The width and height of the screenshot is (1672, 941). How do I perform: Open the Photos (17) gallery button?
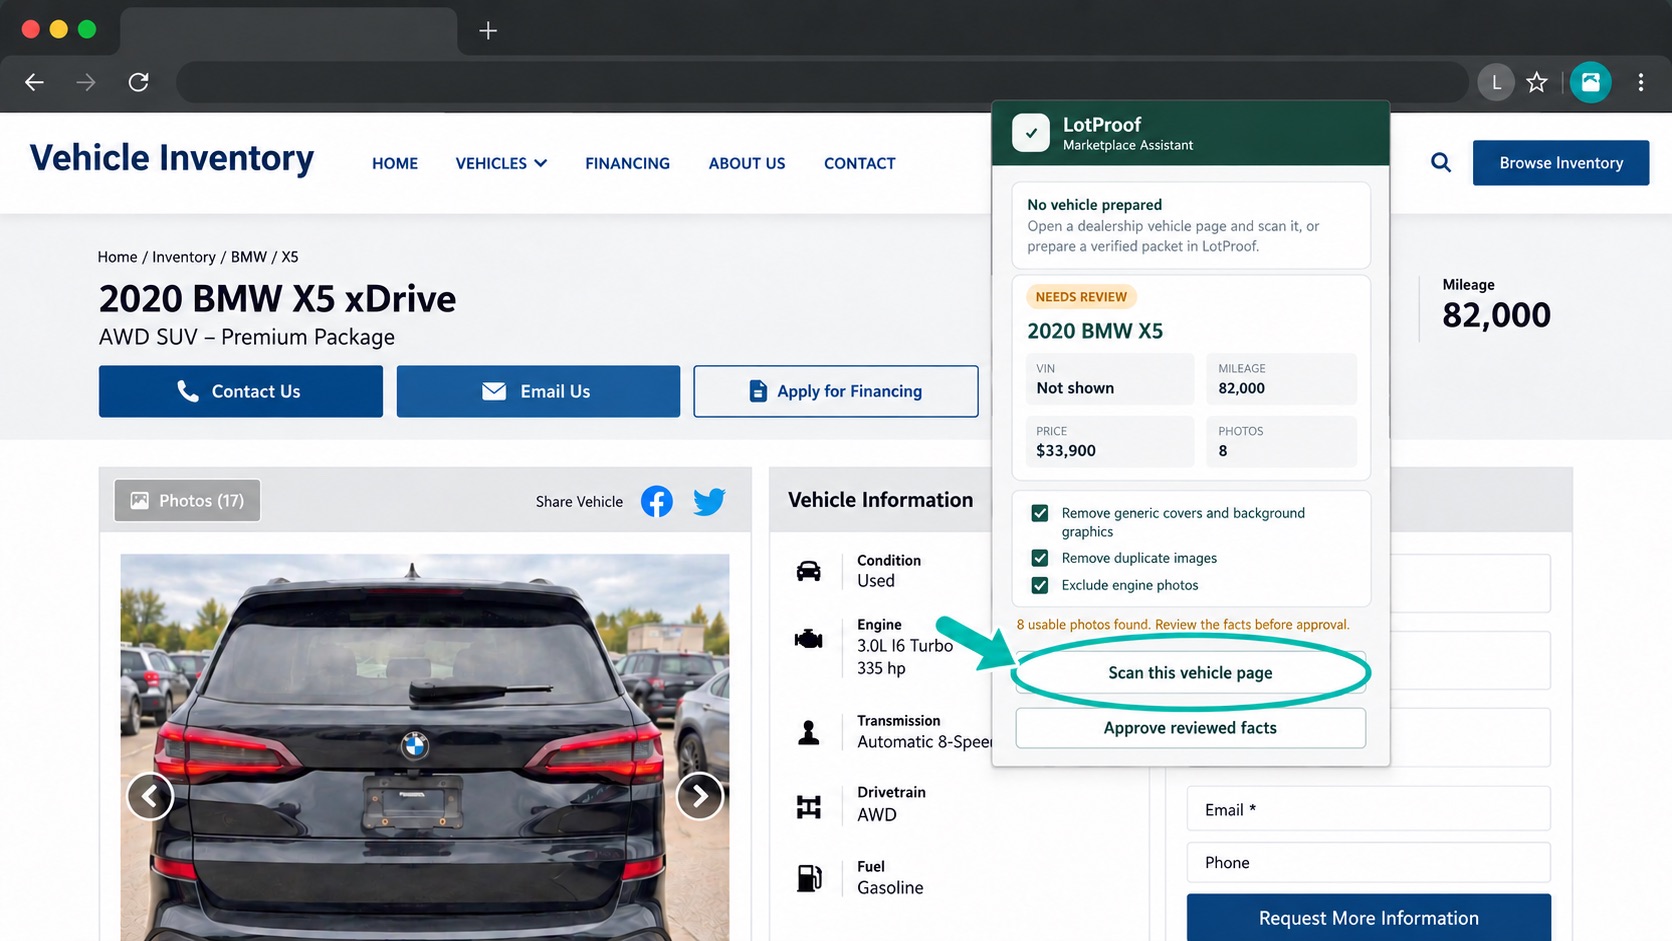tap(187, 501)
